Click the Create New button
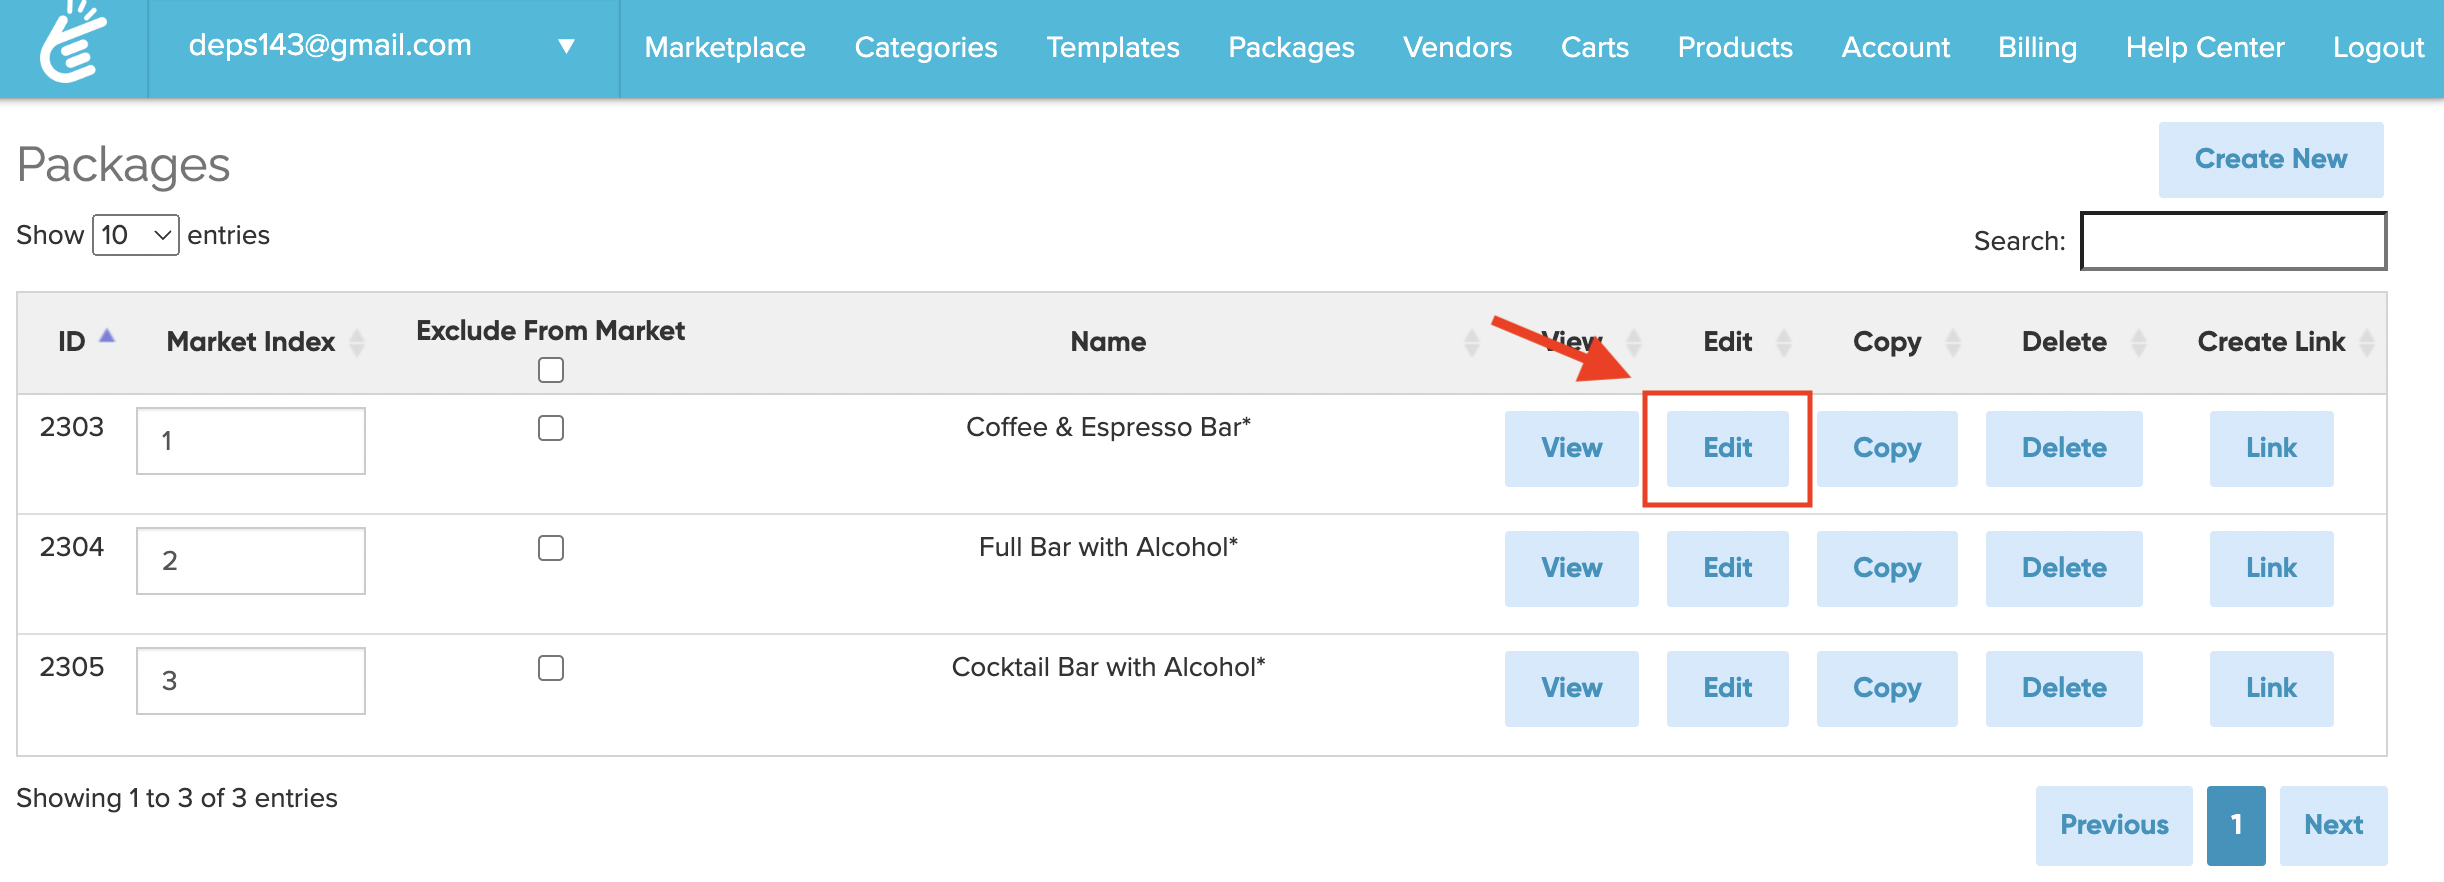This screenshot has height=882, width=2444. [x=2270, y=159]
